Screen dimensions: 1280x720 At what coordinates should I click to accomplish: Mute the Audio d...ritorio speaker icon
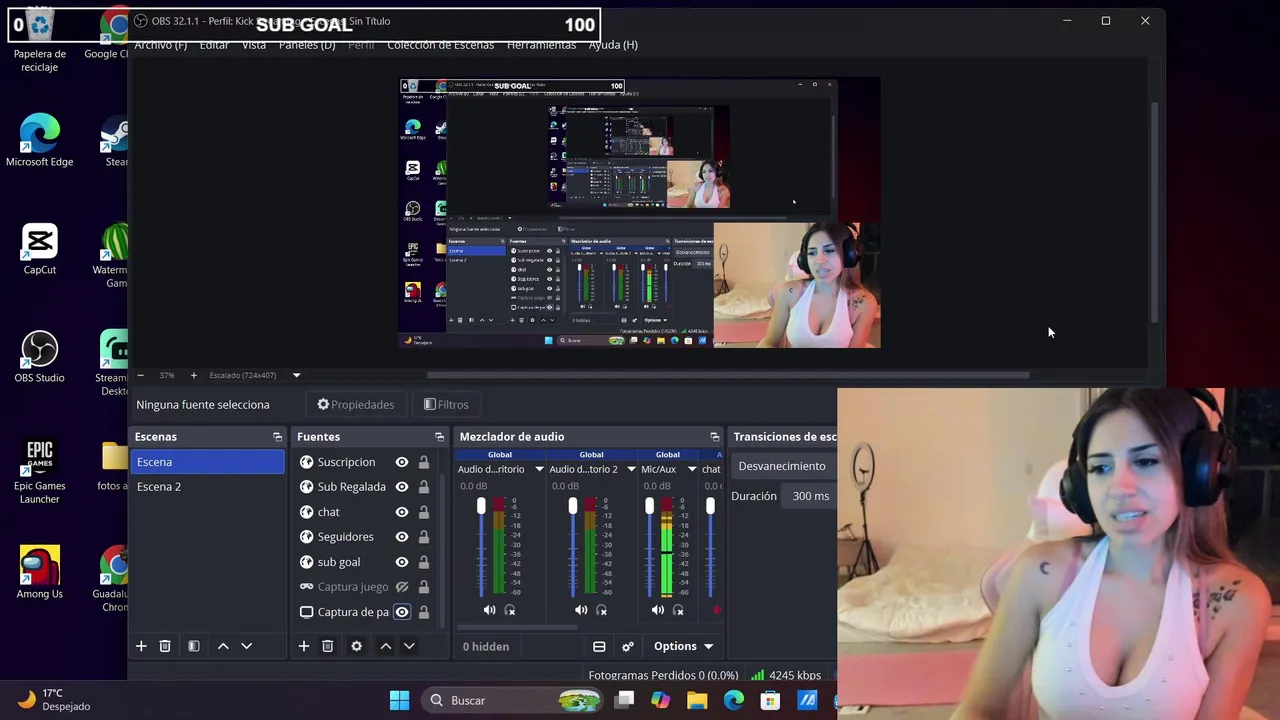[489, 610]
